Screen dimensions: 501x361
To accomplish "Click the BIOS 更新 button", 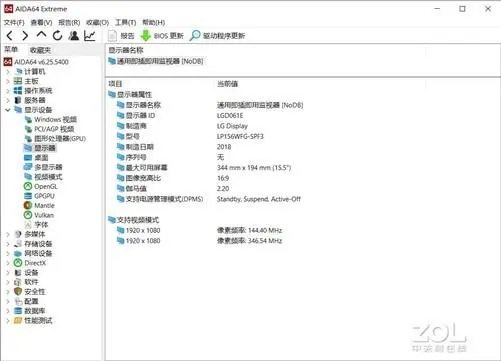I will coord(162,36).
